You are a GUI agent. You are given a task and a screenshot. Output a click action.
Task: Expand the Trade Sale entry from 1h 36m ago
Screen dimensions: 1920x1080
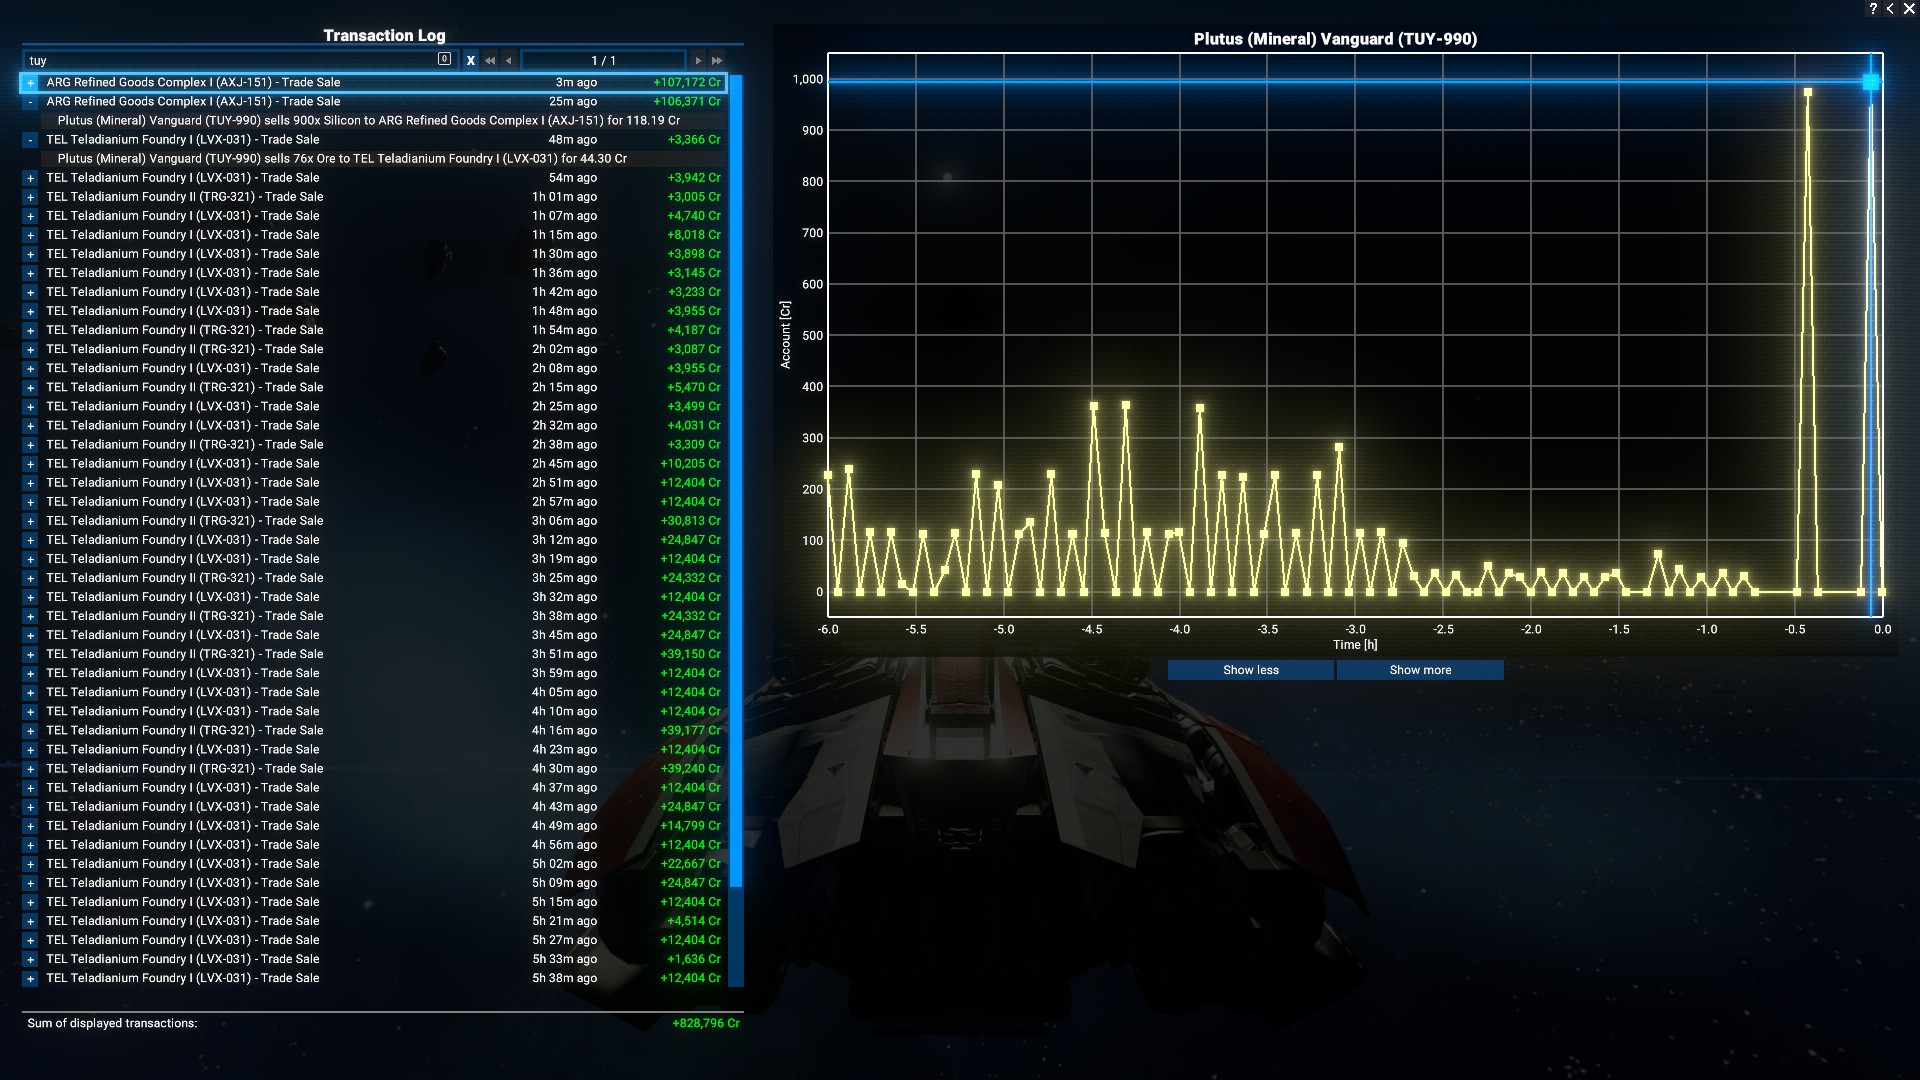pos(30,273)
